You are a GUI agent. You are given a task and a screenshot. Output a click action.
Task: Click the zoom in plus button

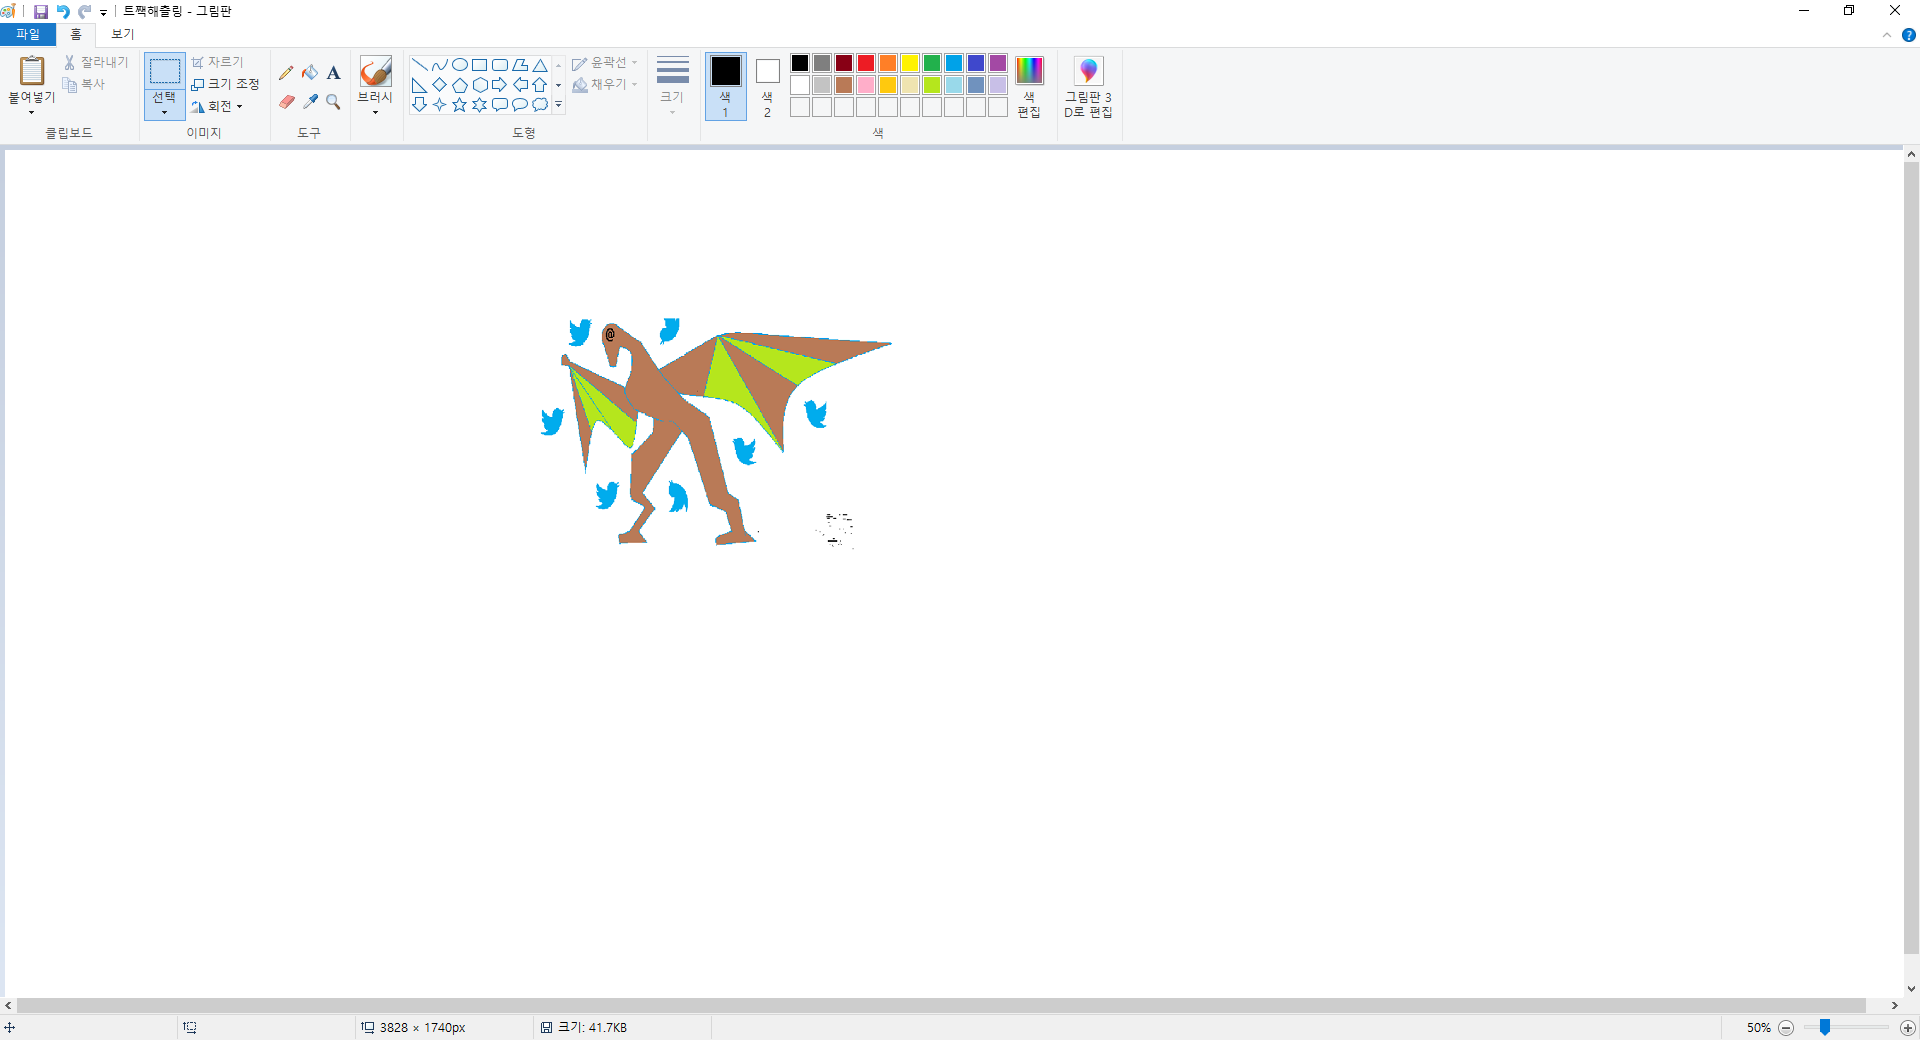pos(1907,1028)
